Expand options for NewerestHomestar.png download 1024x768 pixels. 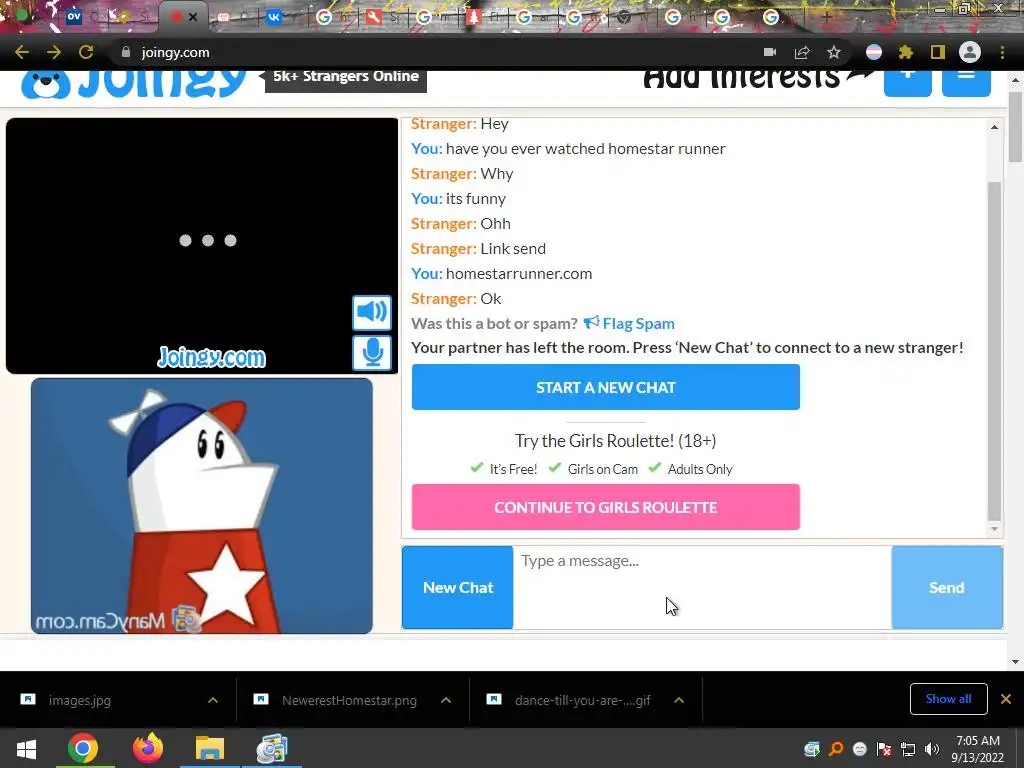[x=446, y=700]
